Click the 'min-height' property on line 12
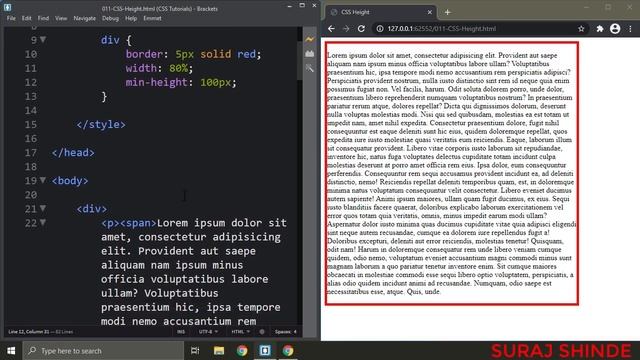640x360 pixels. [x=156, y=82]
